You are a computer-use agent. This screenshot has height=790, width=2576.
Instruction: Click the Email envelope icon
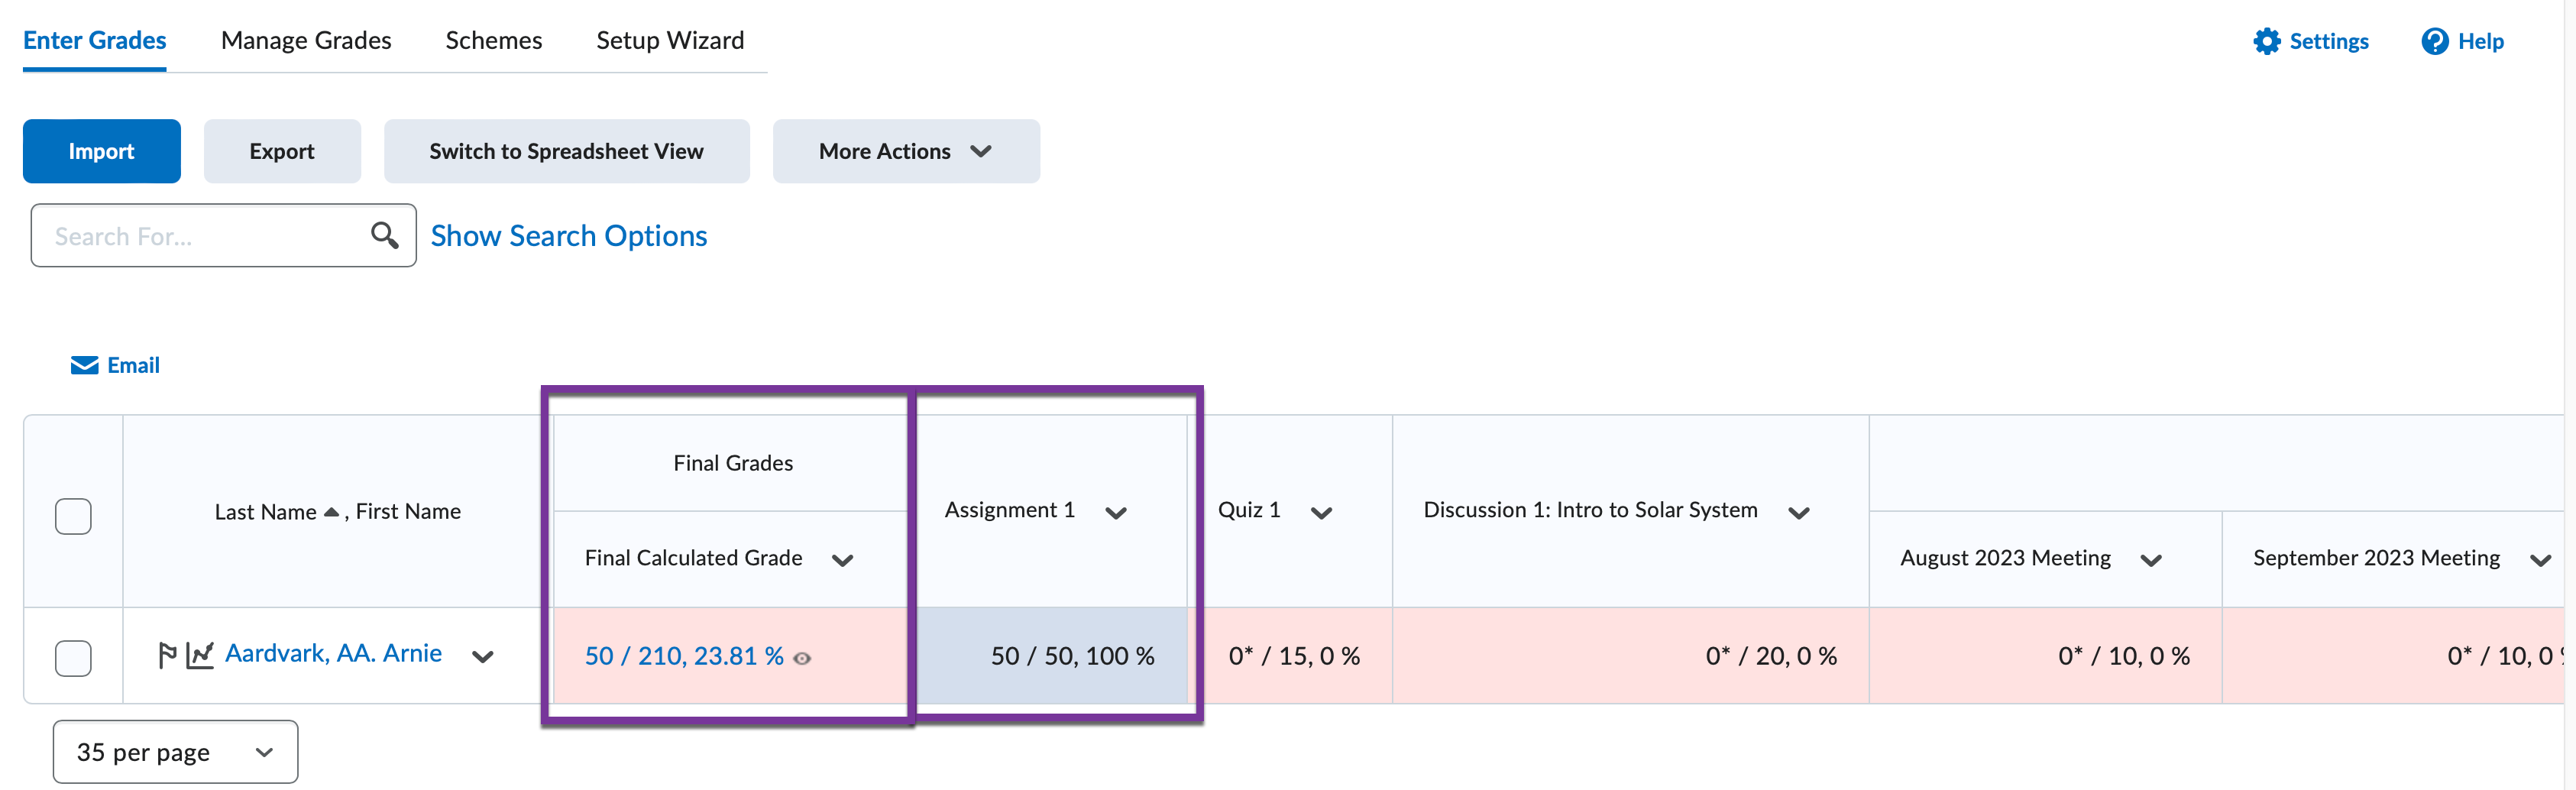(83, 364)
